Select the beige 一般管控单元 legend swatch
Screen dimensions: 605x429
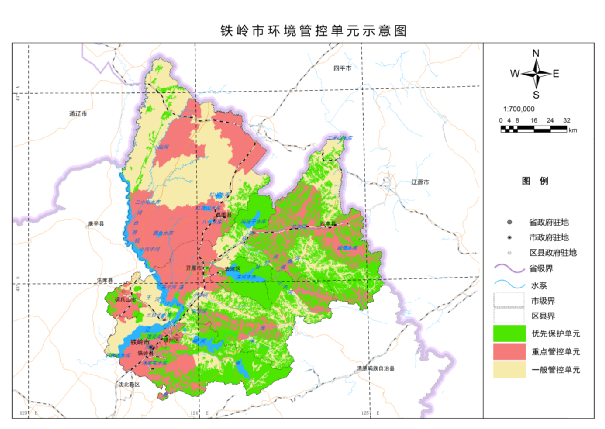[x=510, y=369]
